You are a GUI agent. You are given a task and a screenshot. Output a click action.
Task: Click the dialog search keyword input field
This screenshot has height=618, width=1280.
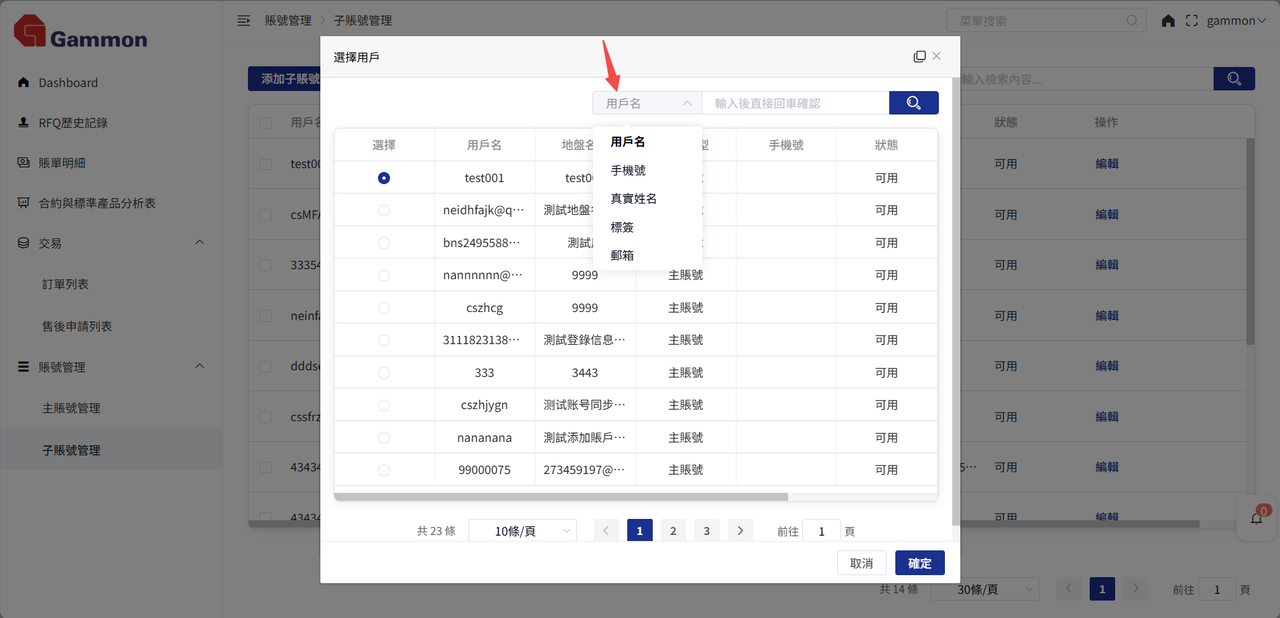(795, 103)
